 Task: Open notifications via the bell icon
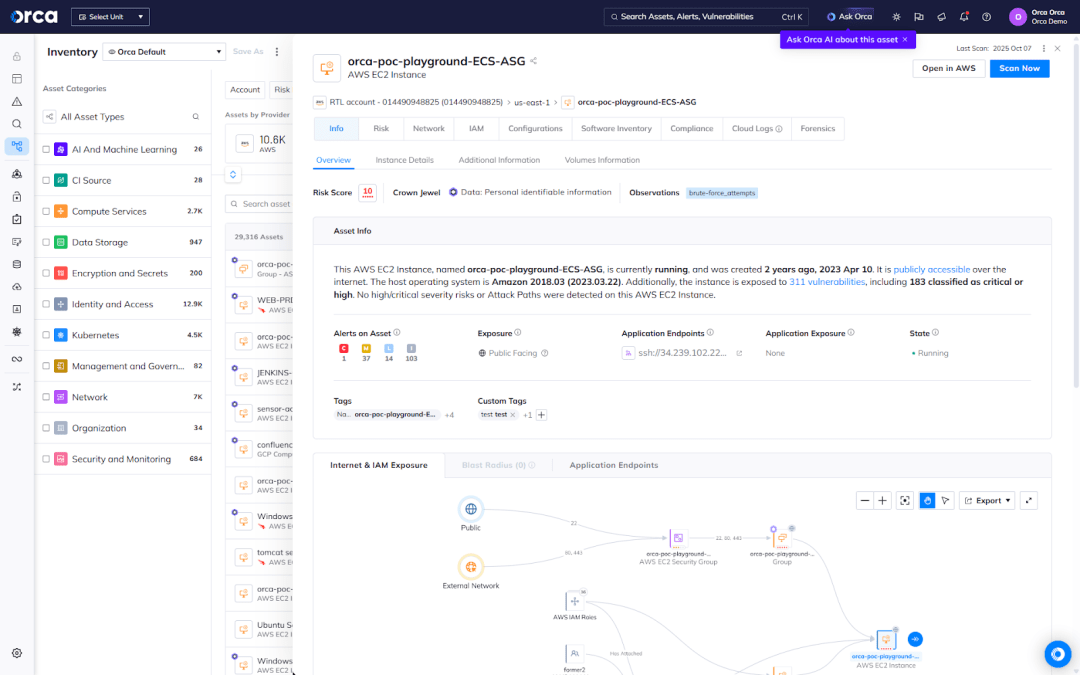pyautogui.click(x=963, y=17)
